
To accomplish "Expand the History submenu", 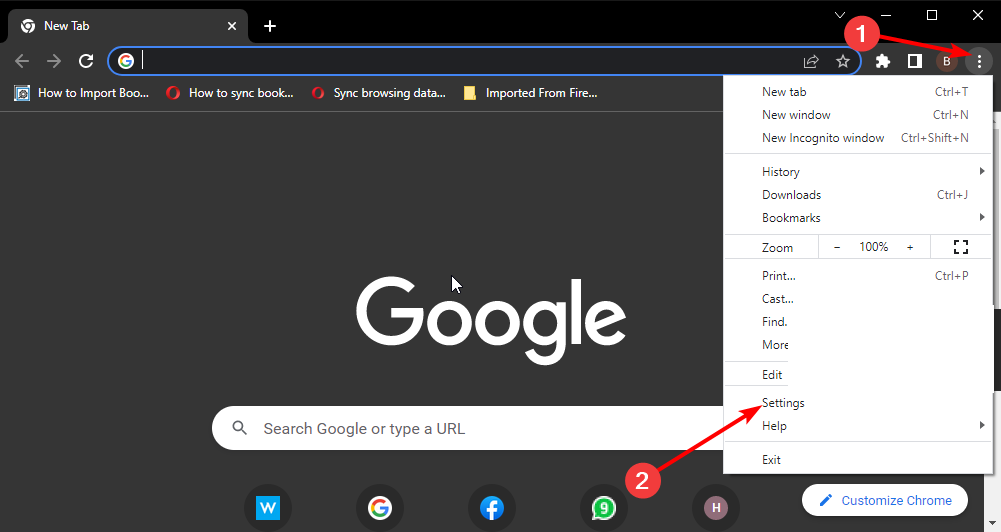I will point(858,172).
